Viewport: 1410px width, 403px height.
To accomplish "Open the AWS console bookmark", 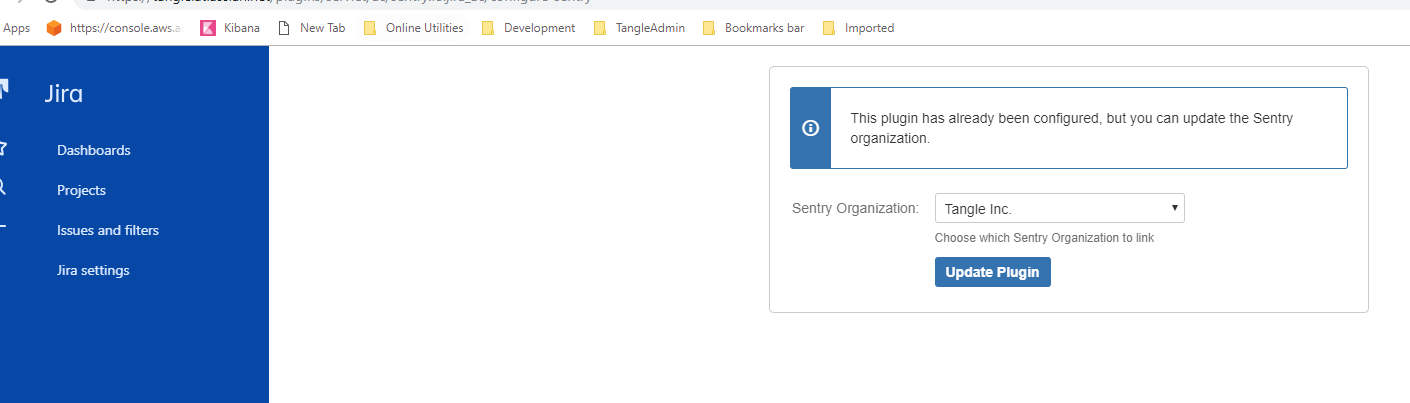I will (x=114, y=28).
